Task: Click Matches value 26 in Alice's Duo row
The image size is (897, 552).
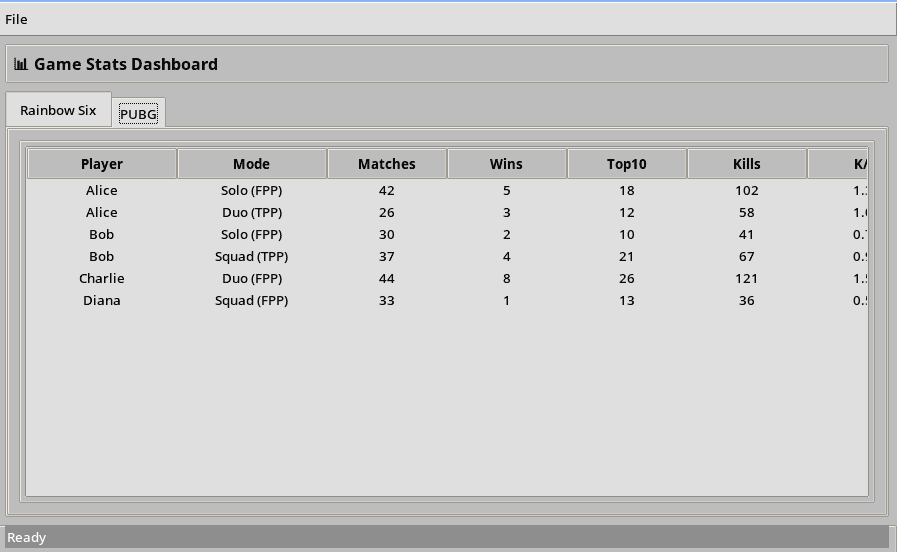Action: pyautogui.click(x=387, y=212)
